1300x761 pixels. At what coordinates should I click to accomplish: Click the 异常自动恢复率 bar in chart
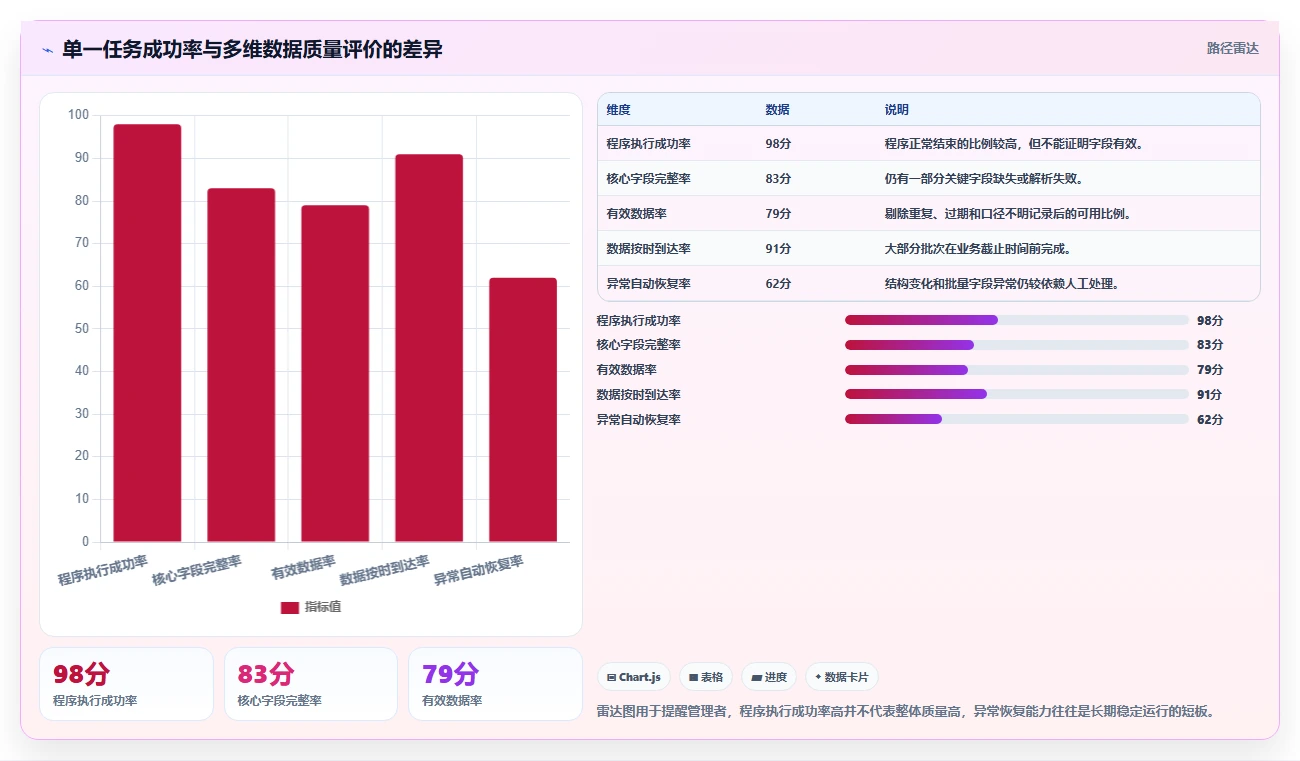(523, 410)
